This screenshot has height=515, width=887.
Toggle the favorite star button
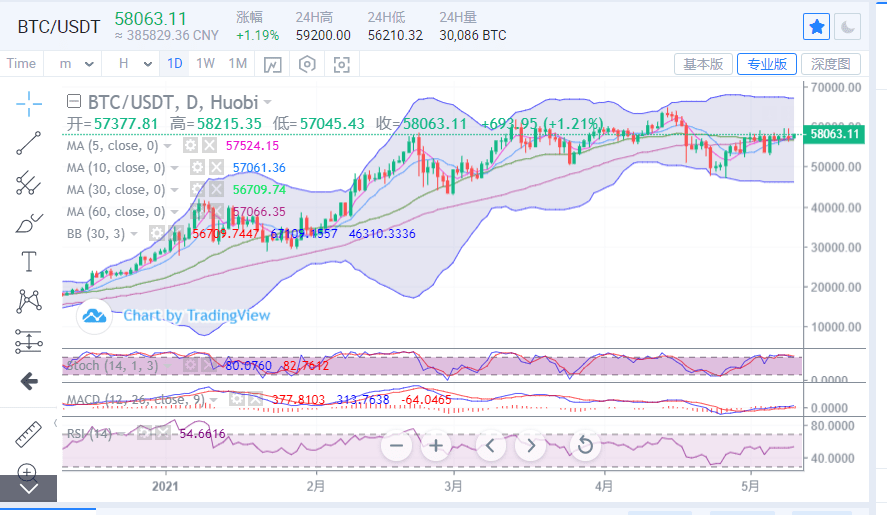[x=816, y=27]
